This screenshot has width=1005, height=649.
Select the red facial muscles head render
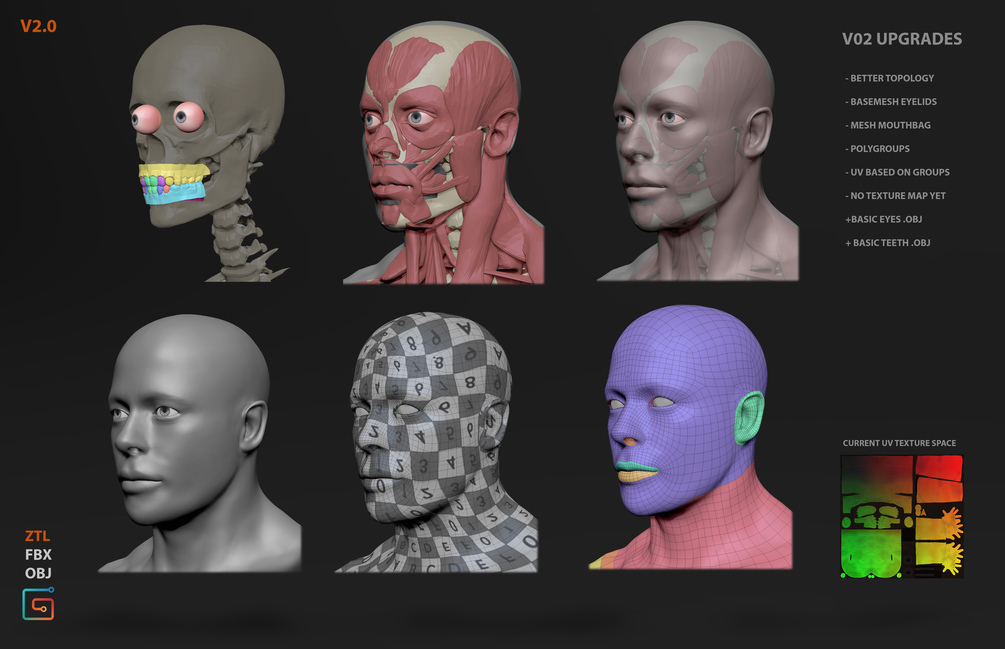(444, 153)
